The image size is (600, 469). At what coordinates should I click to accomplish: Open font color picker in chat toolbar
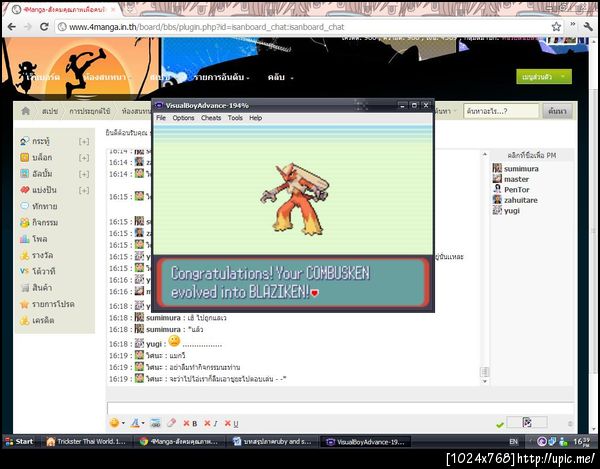[x=137, y=423]
